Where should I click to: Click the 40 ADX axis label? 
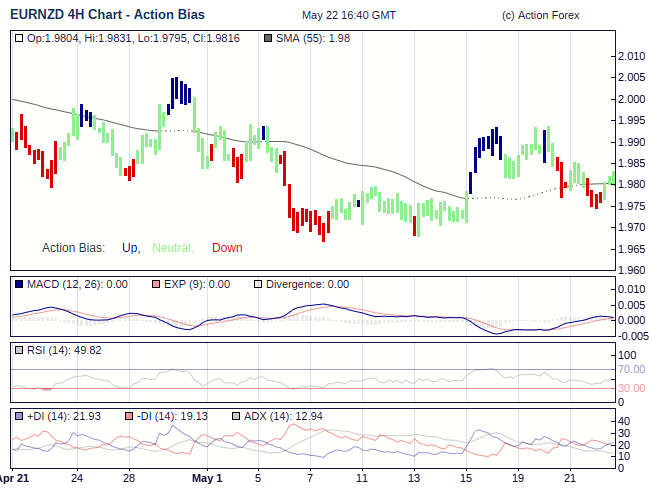click(624, 421)
